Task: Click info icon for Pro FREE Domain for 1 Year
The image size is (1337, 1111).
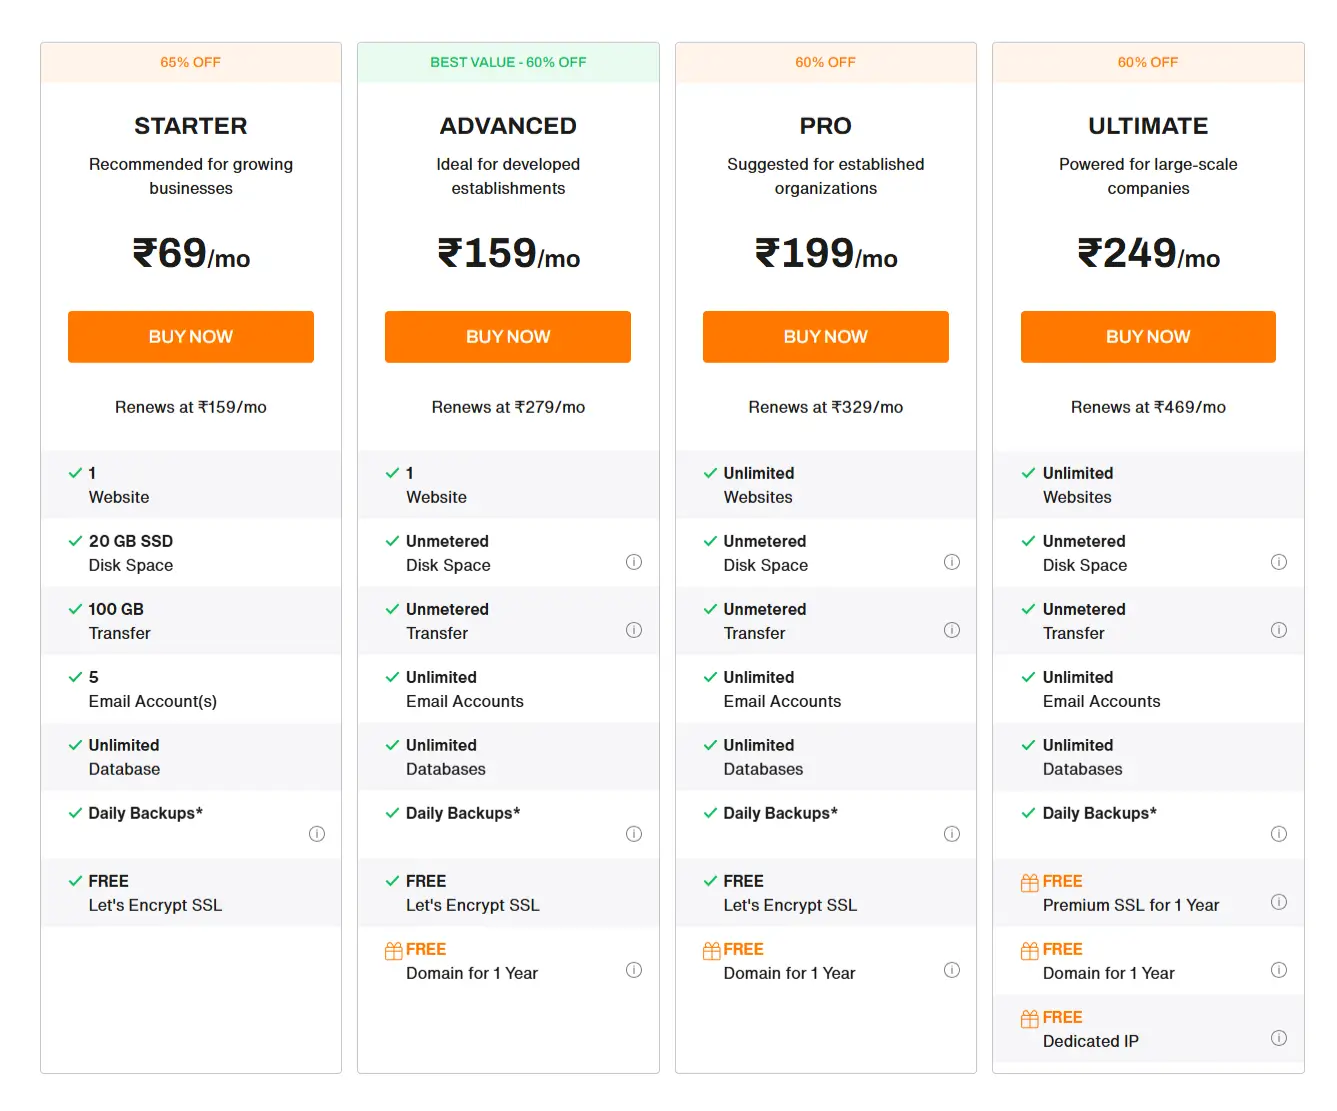Action: click(952, 969)
